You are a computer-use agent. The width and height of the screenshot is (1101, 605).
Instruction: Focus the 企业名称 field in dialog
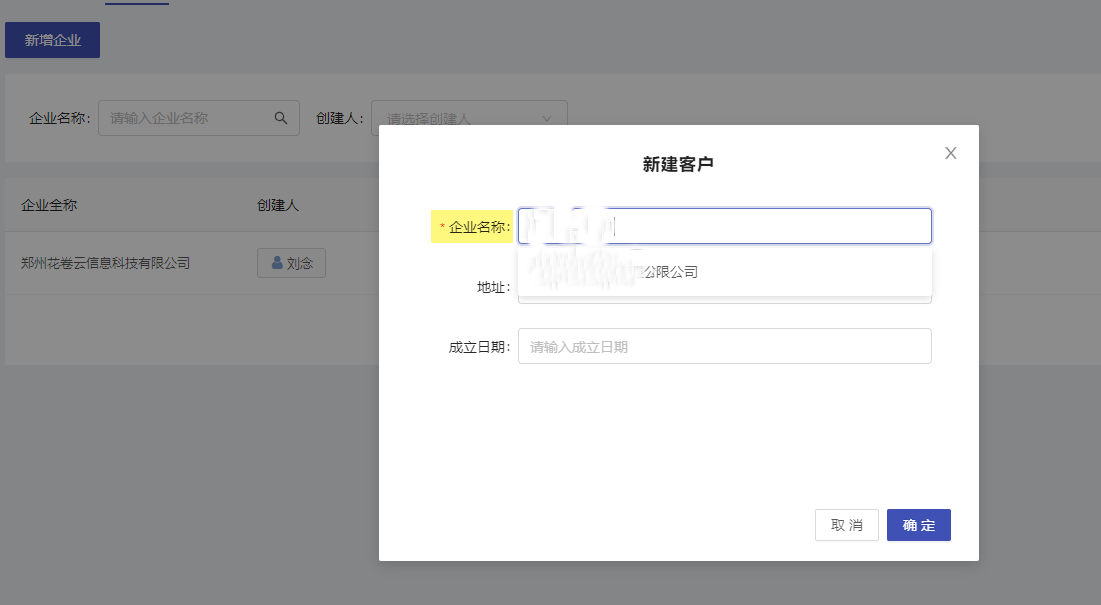coord(725,226)
